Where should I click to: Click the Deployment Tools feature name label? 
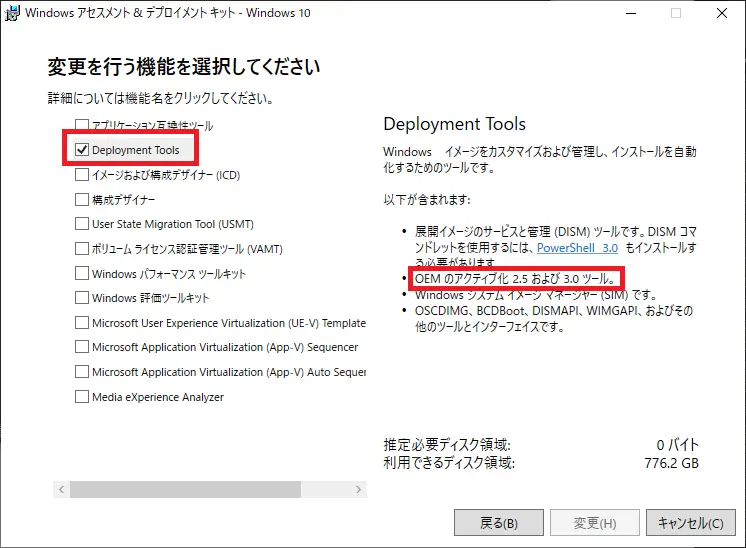pyautogui.click(x=136, y=150)
